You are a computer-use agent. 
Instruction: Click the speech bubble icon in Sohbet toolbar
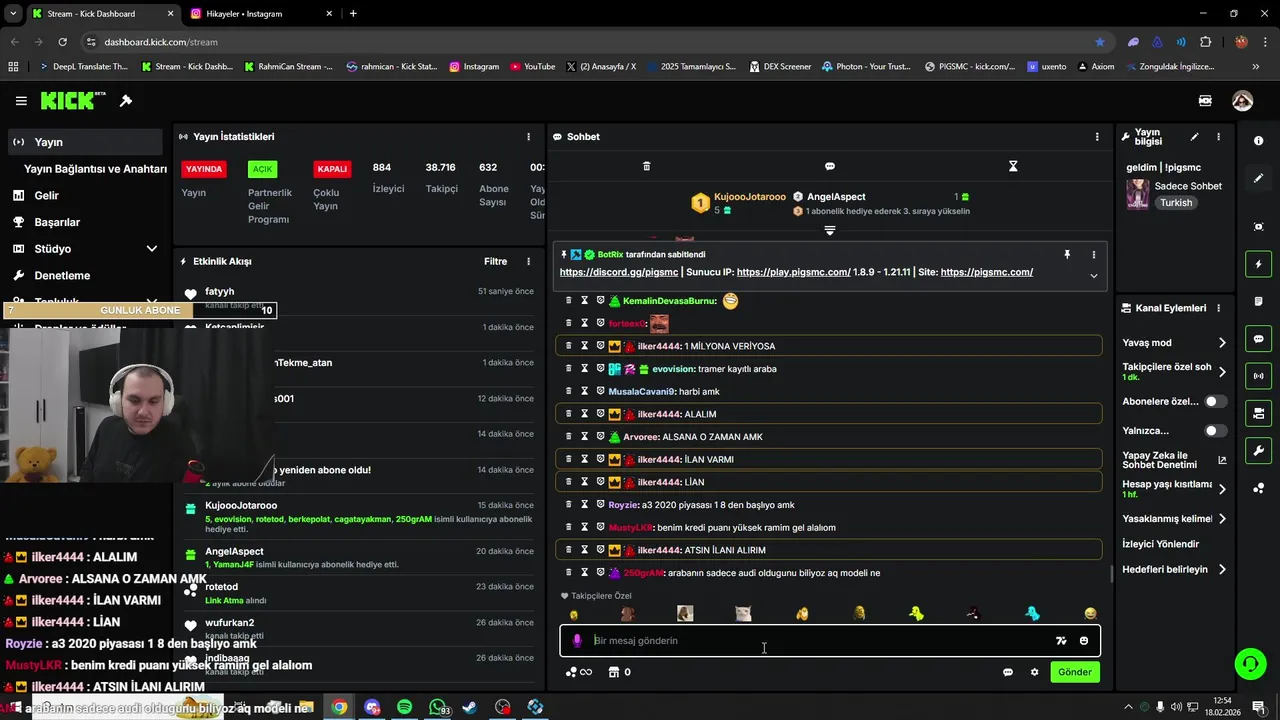830,166
